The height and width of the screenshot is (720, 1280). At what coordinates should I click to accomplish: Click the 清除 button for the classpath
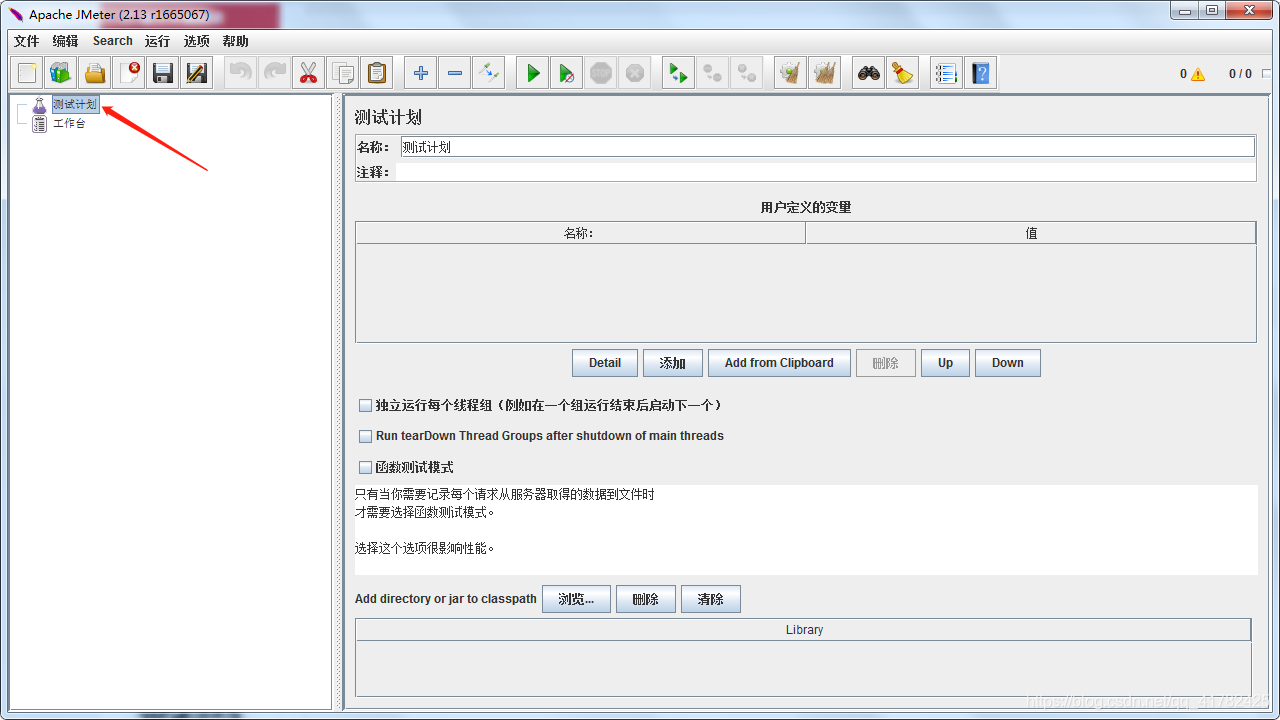click(711, 599)
